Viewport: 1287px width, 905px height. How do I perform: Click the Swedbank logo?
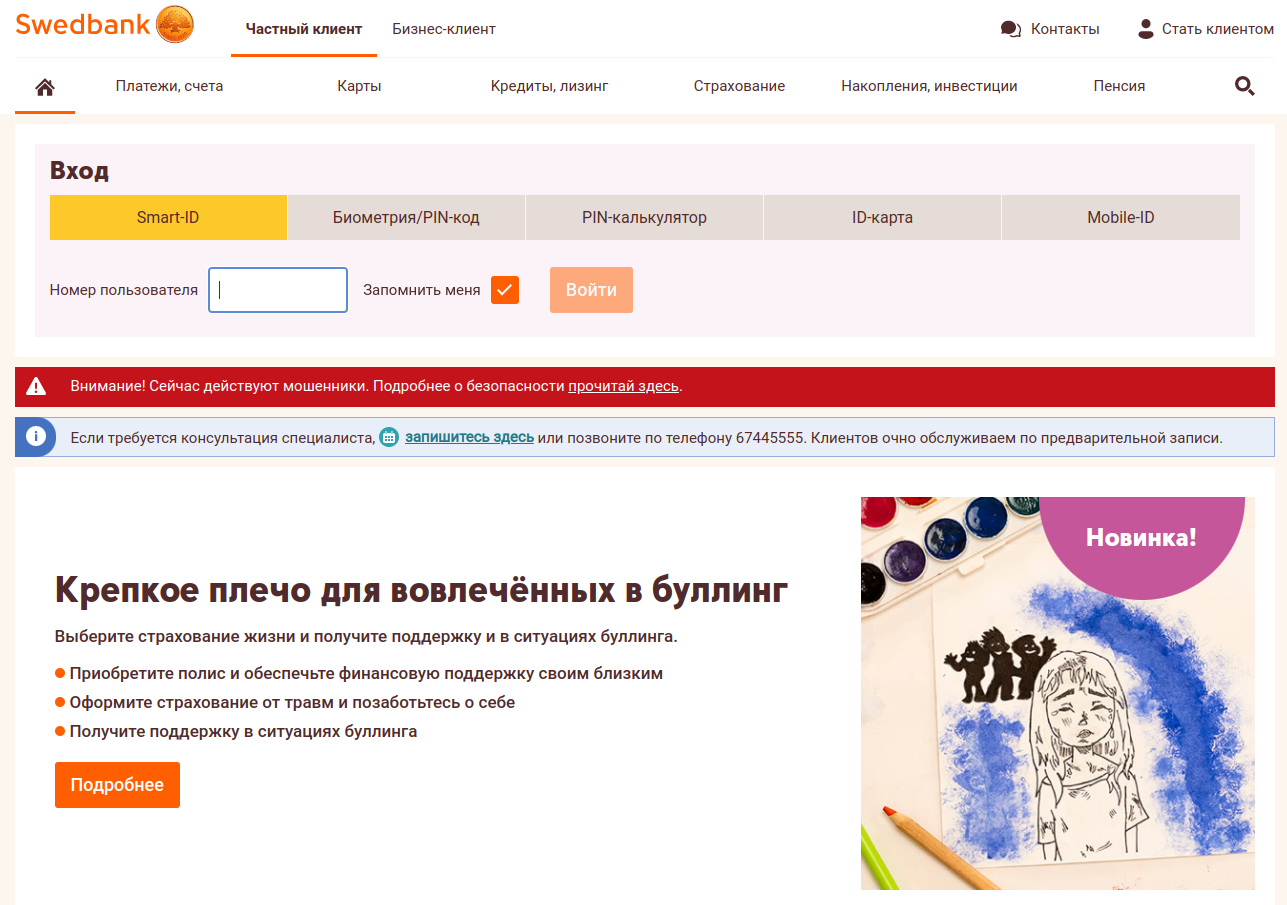[x=105, y=24]
